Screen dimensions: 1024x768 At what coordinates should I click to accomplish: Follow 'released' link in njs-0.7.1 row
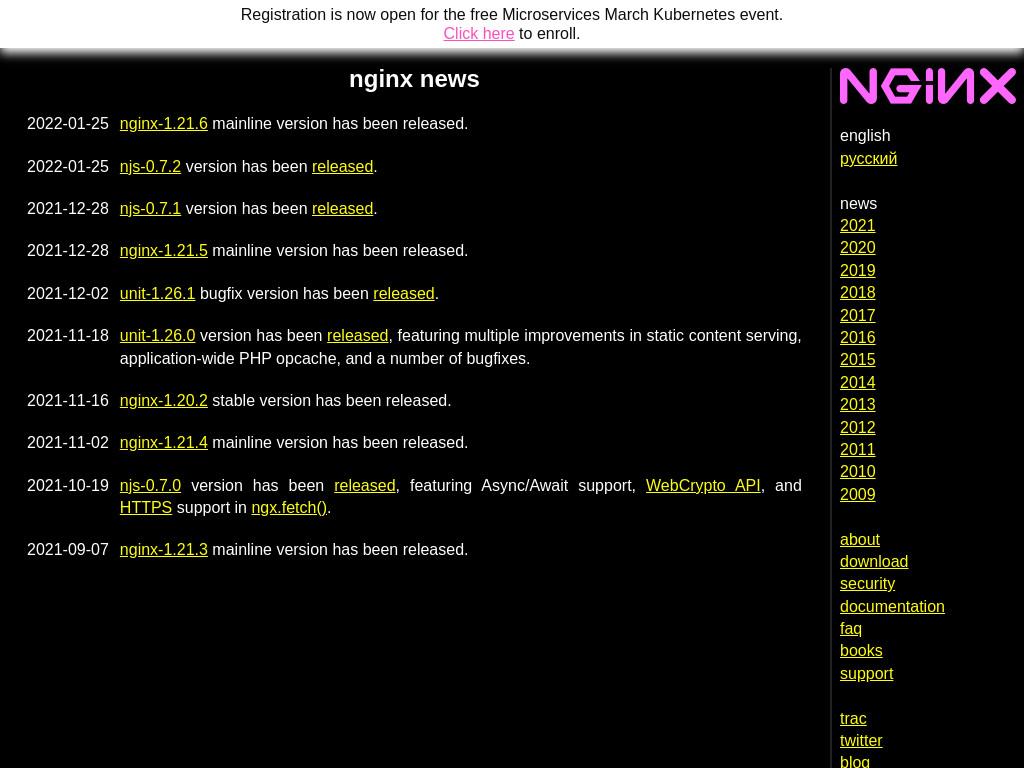tap(342, 208)
